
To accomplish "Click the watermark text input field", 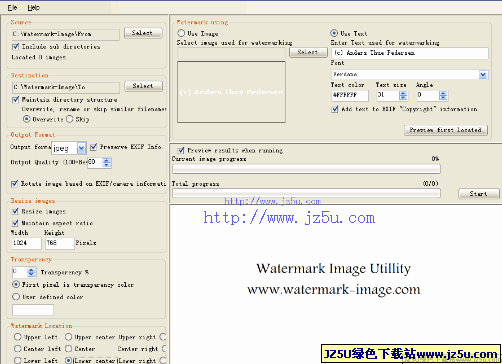I will click(410, 53).
